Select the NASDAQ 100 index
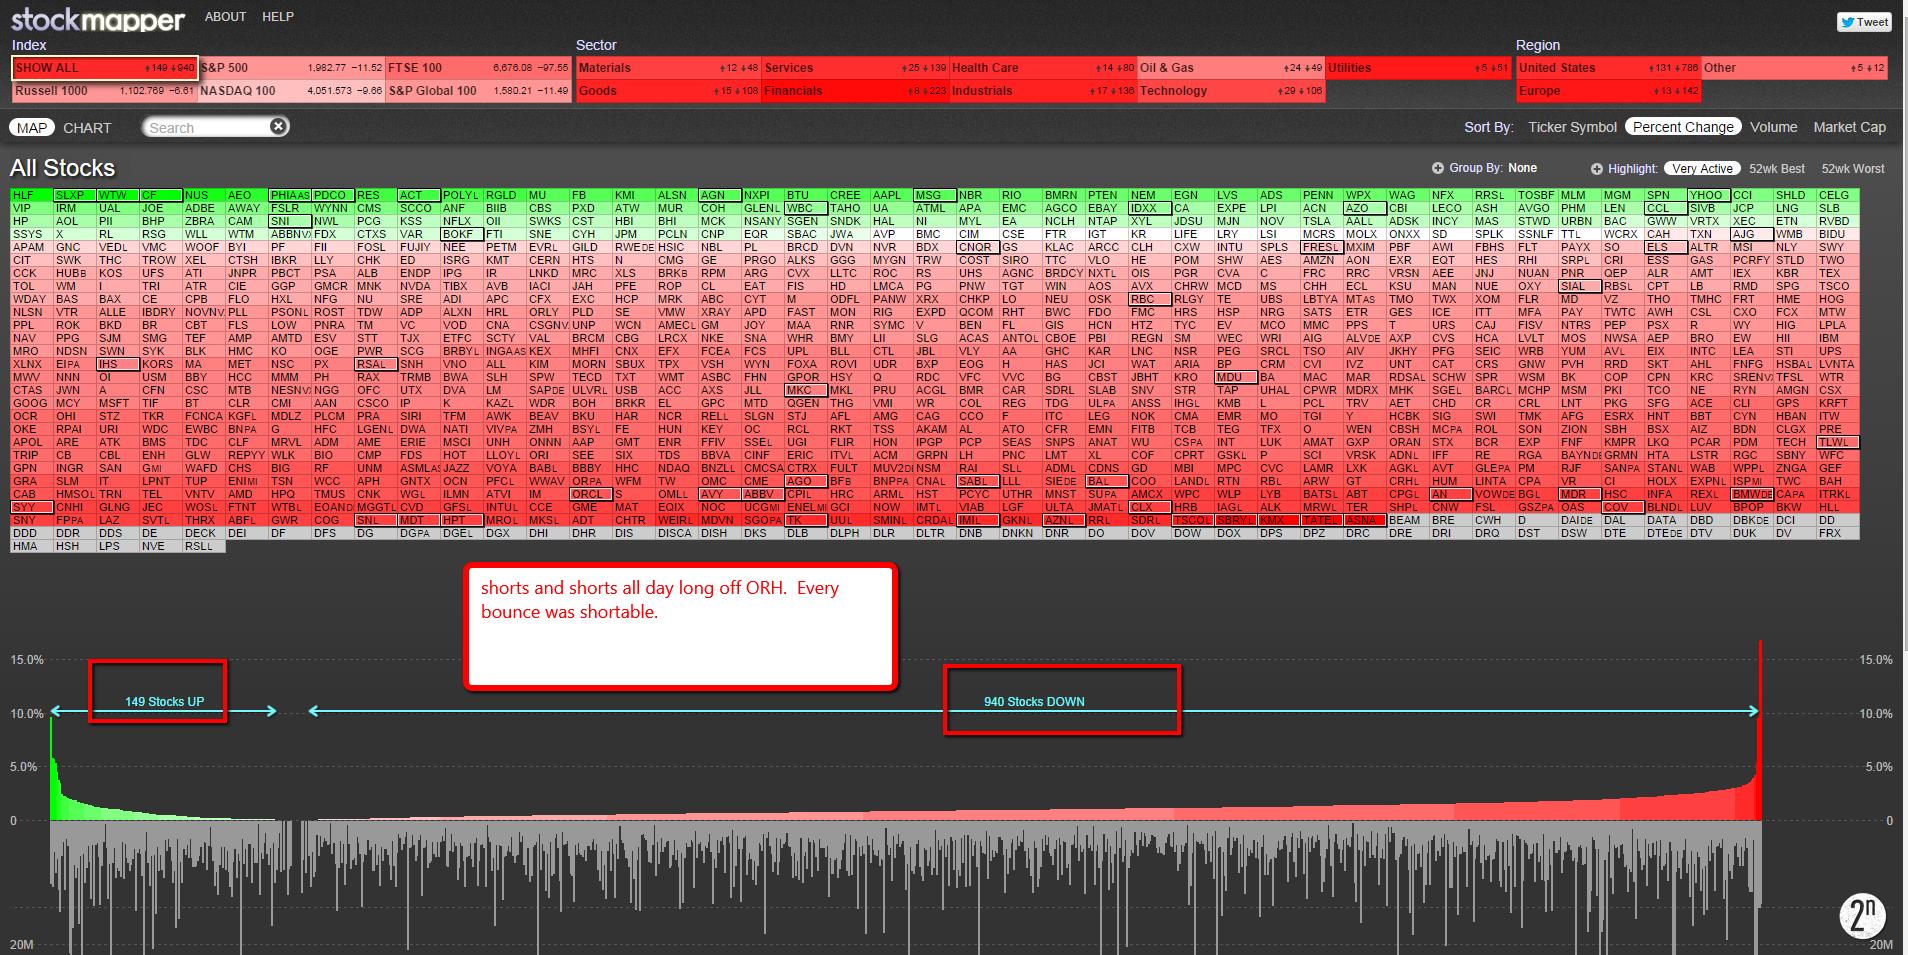 [x=291, y=91]
